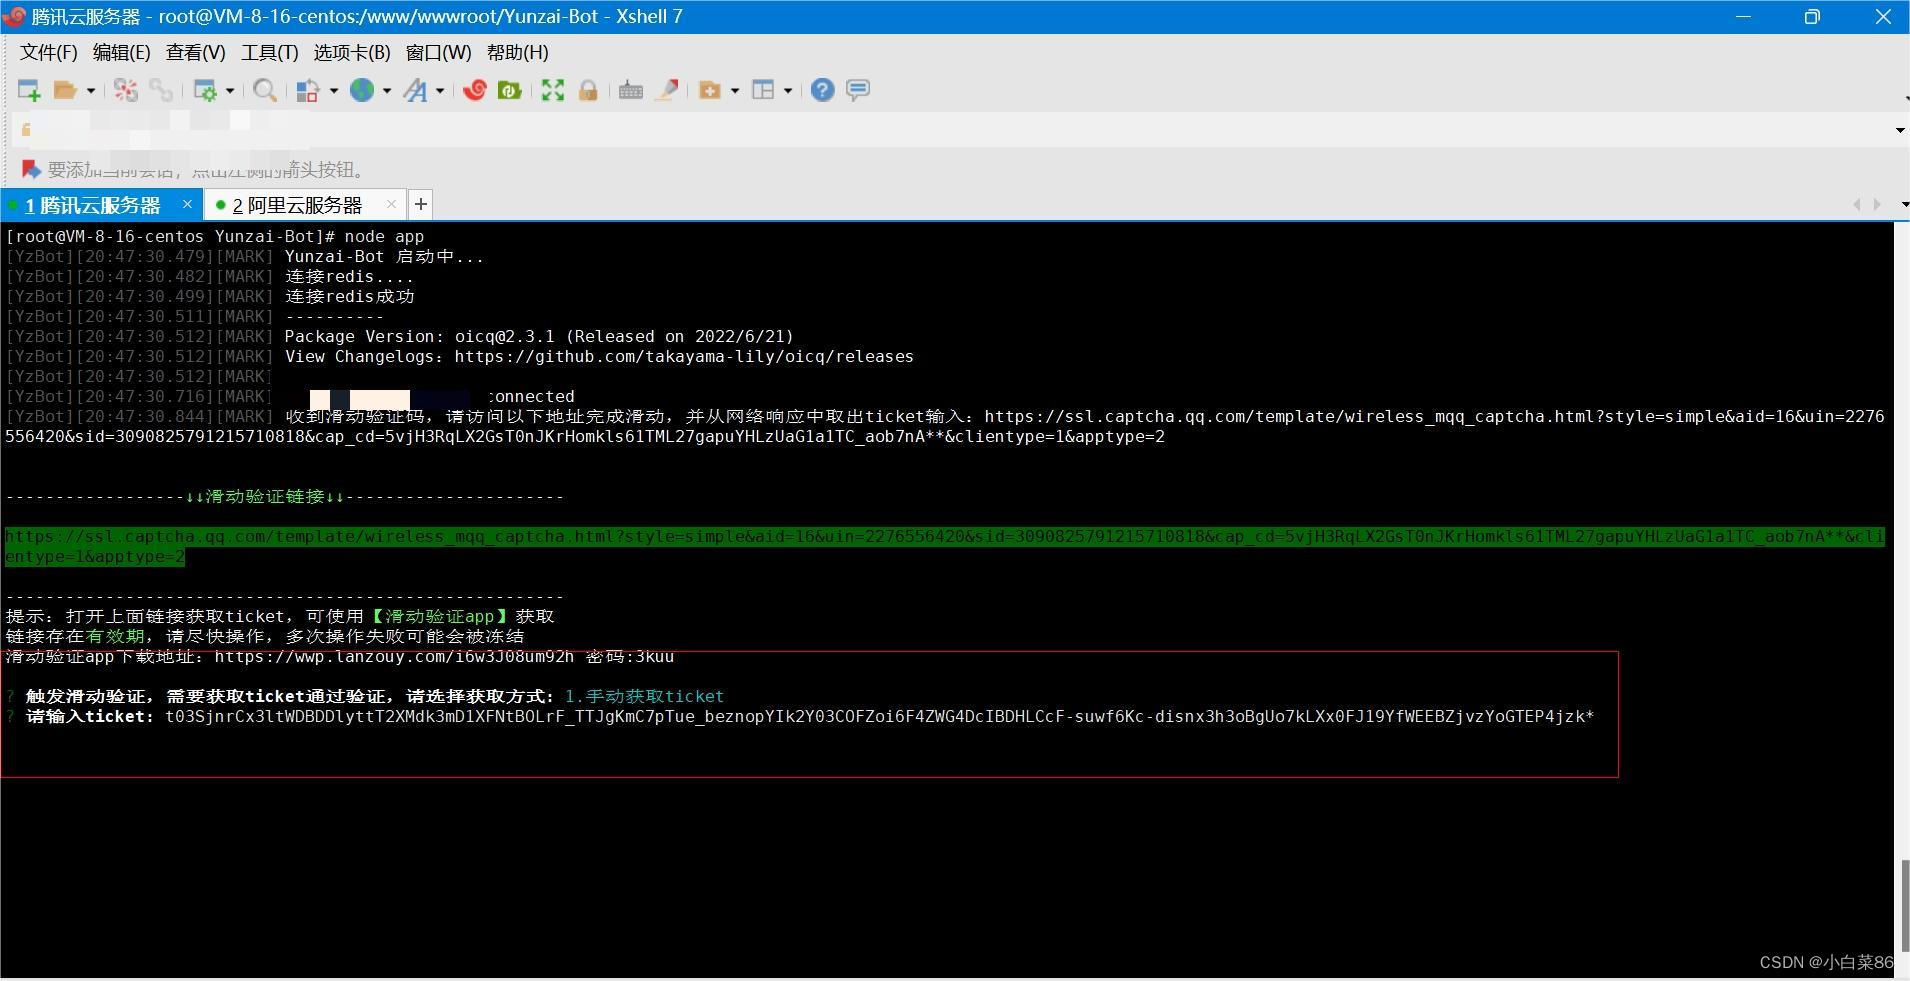
Task: Open the 查看(V) menu
Action: tap(195, 52)
